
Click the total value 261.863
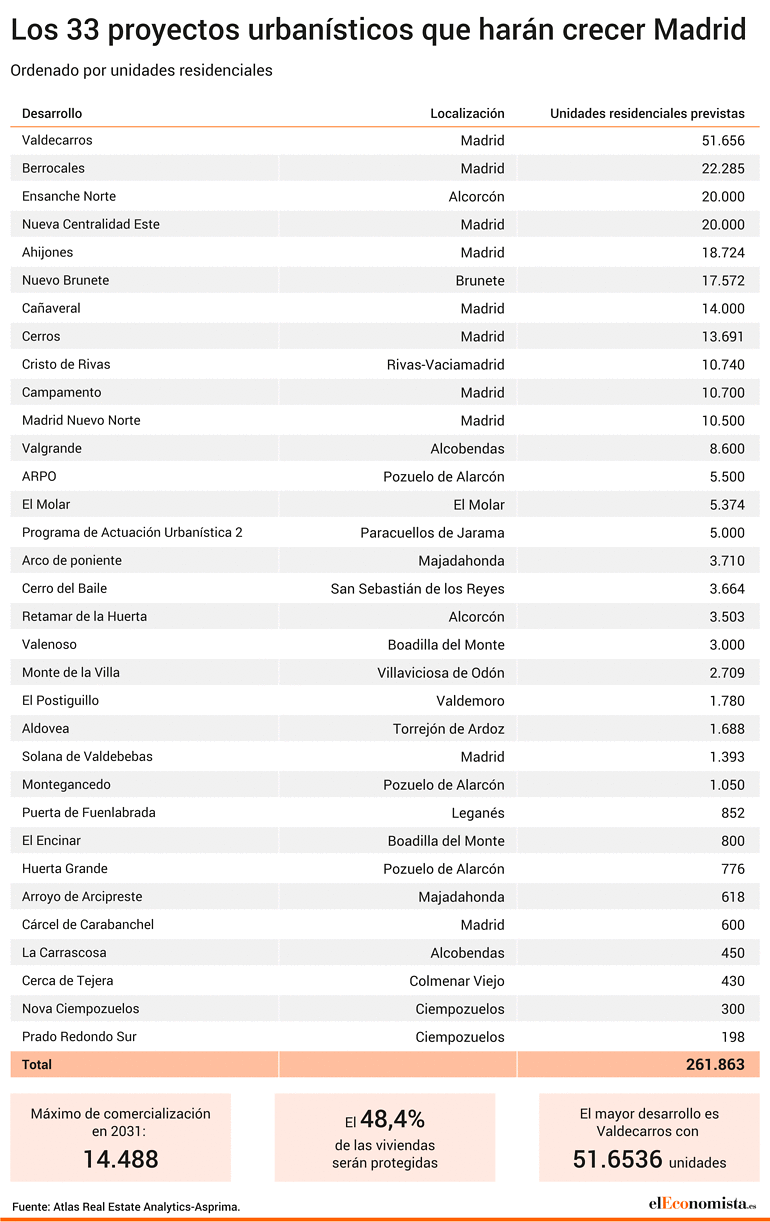point(715,1064)
